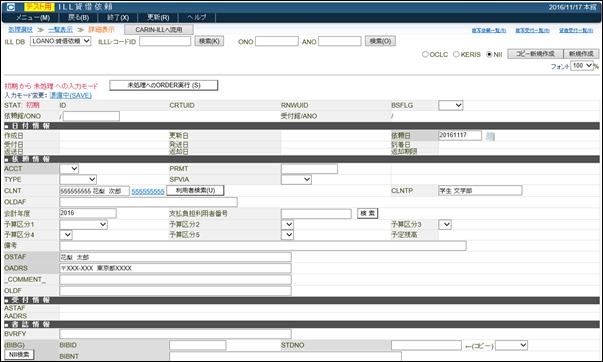Open the font size 100 dropdown
Image resolution: width=603 pixels, height=362 pixels.
(582, 66)
